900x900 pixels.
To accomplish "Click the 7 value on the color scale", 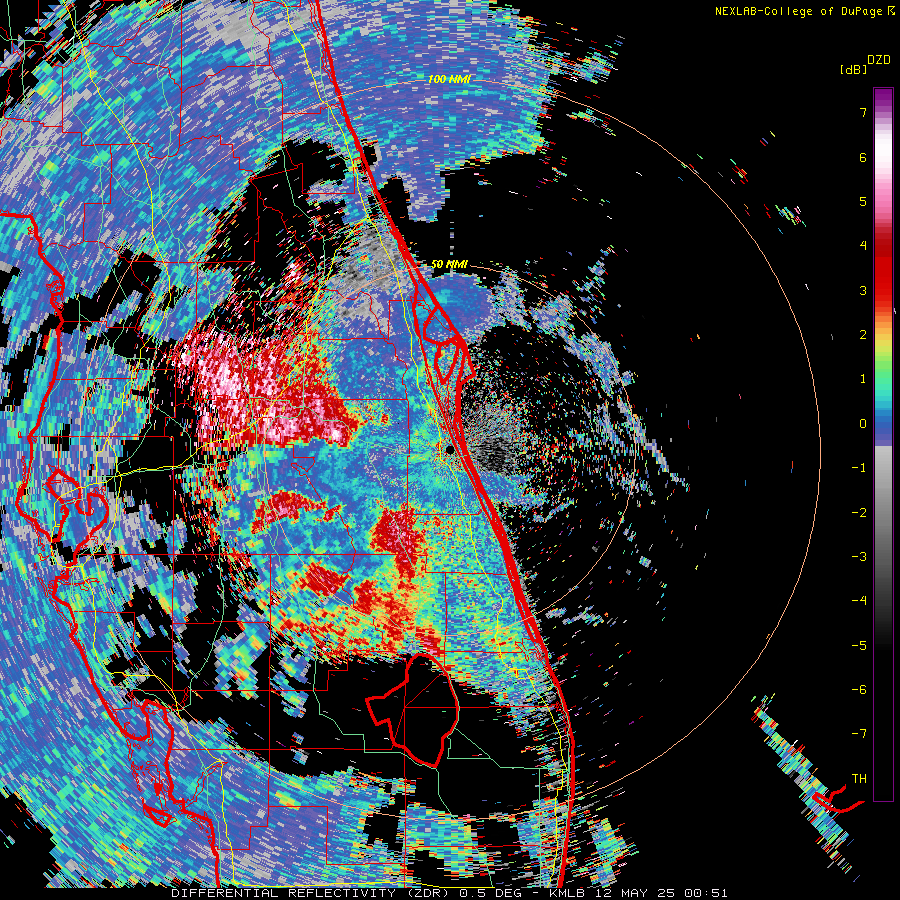I will pyautogui.click(x=863, y=112).
